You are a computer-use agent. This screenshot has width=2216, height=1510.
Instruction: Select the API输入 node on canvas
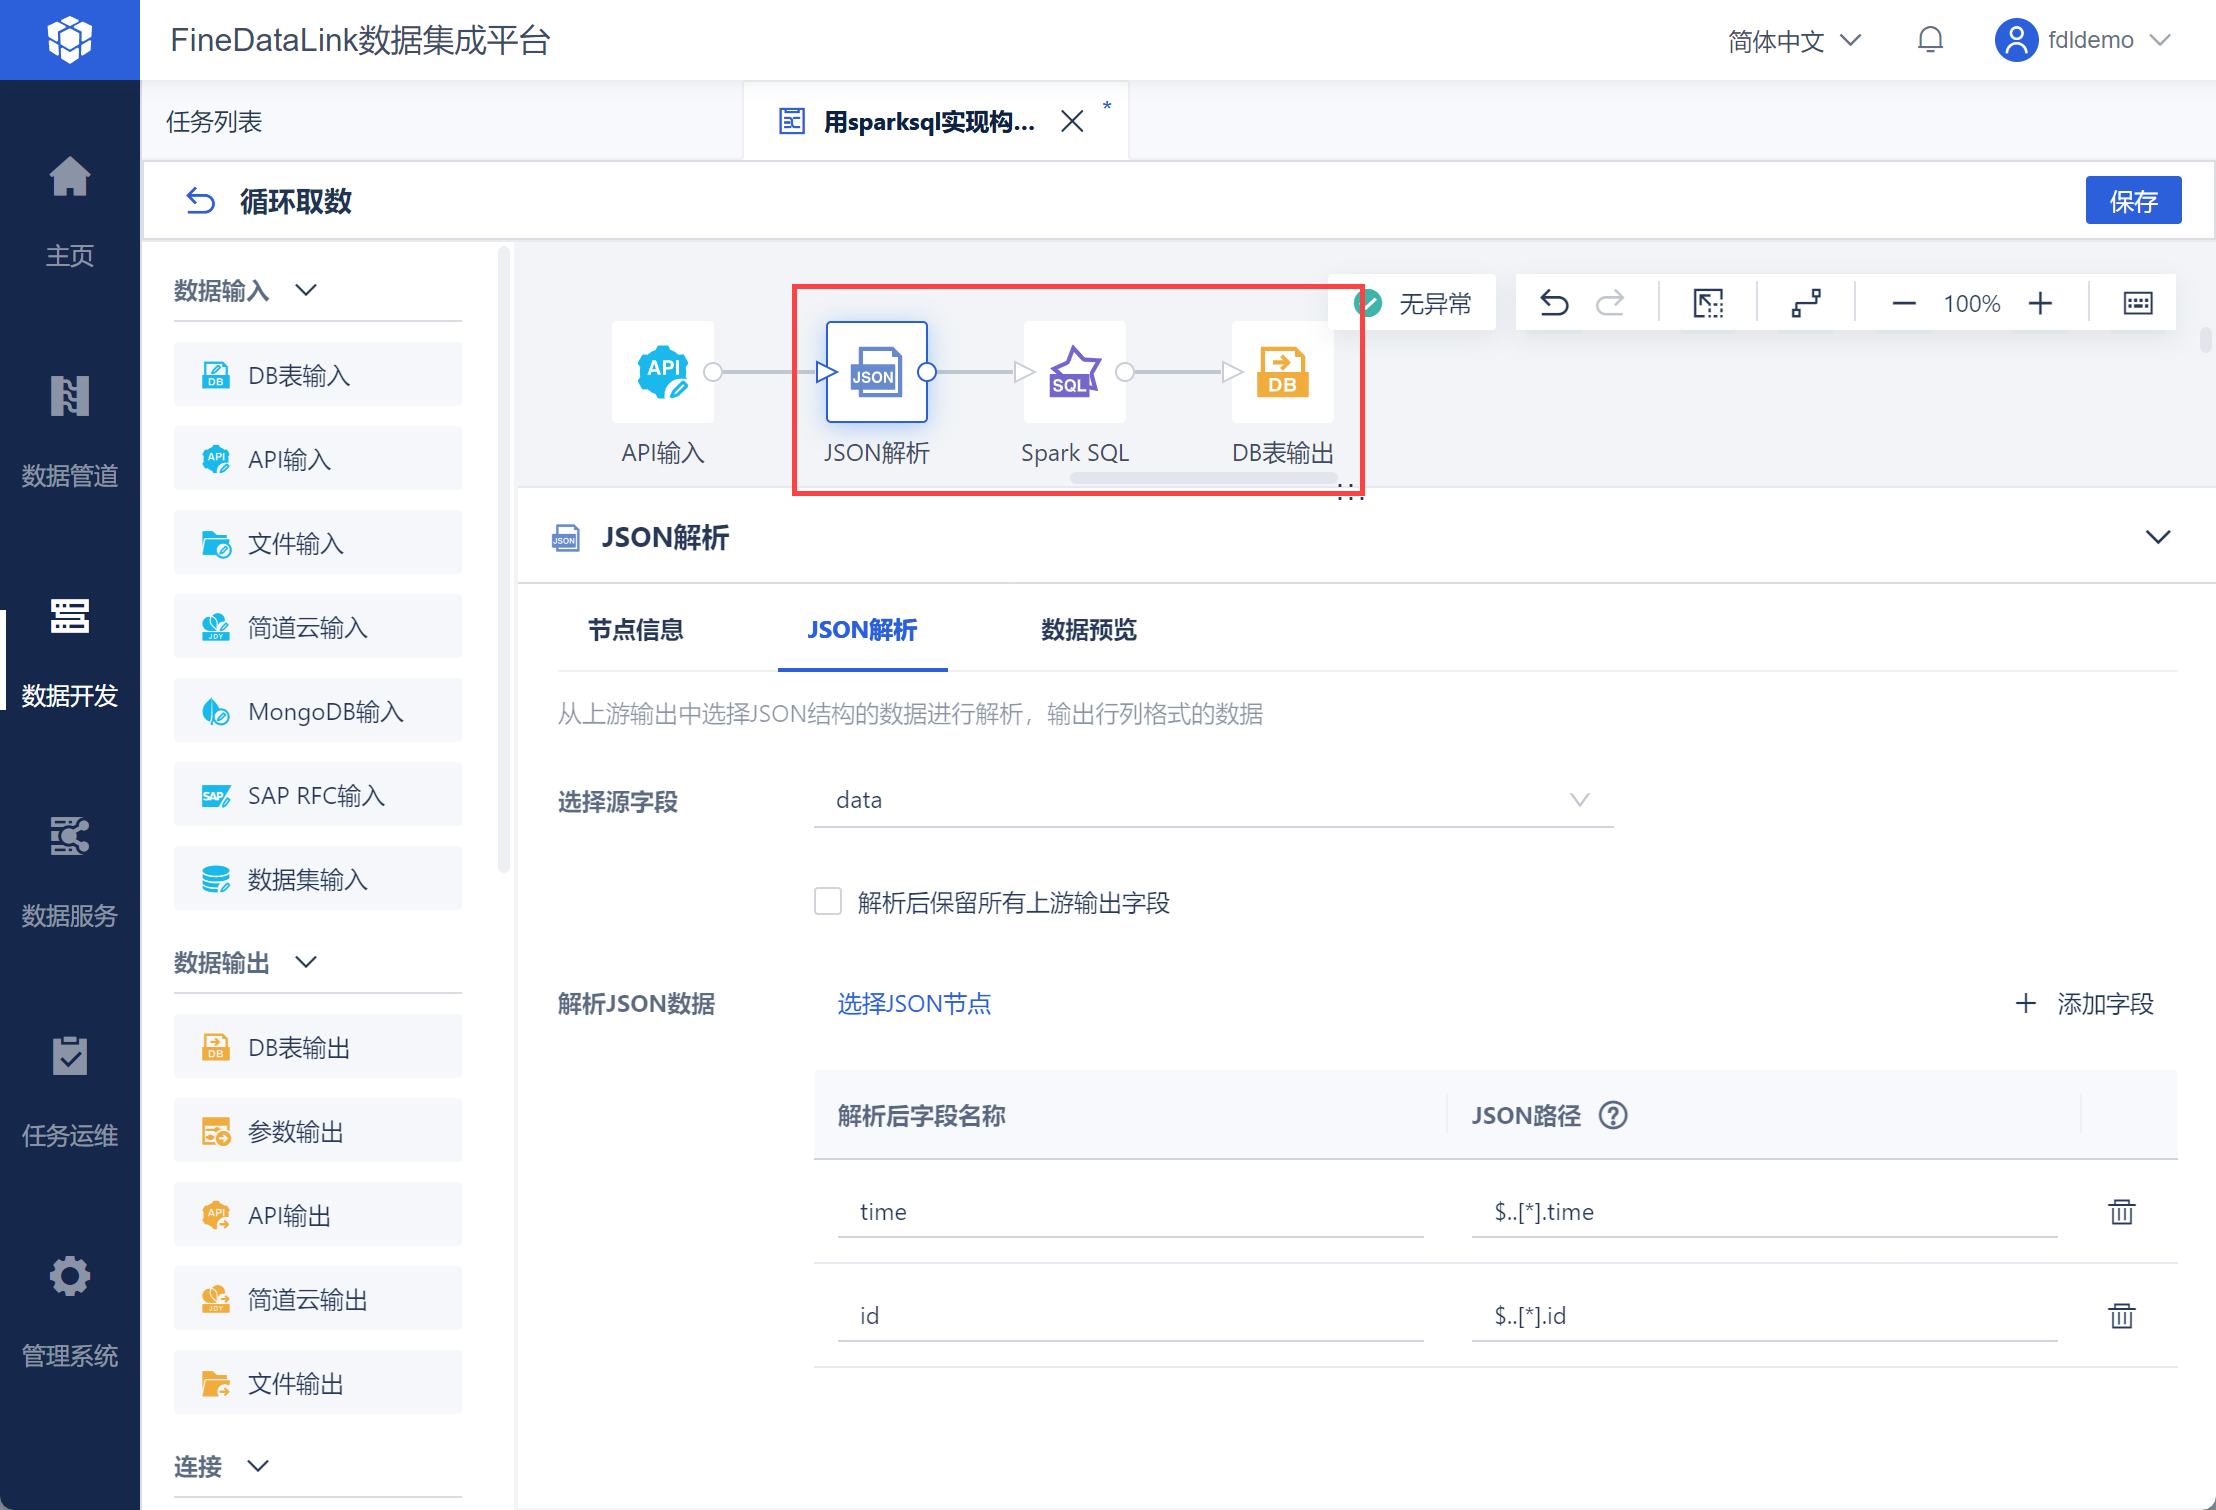coord(662,372)
